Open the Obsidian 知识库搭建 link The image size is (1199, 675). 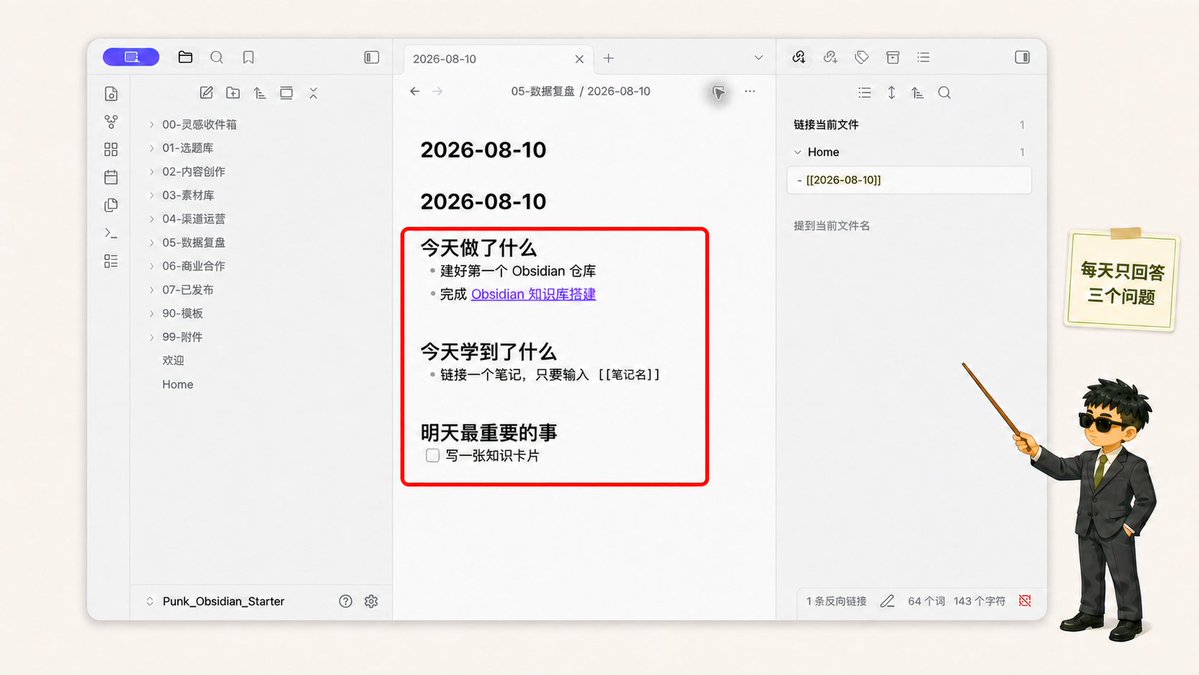coord(533,294)
